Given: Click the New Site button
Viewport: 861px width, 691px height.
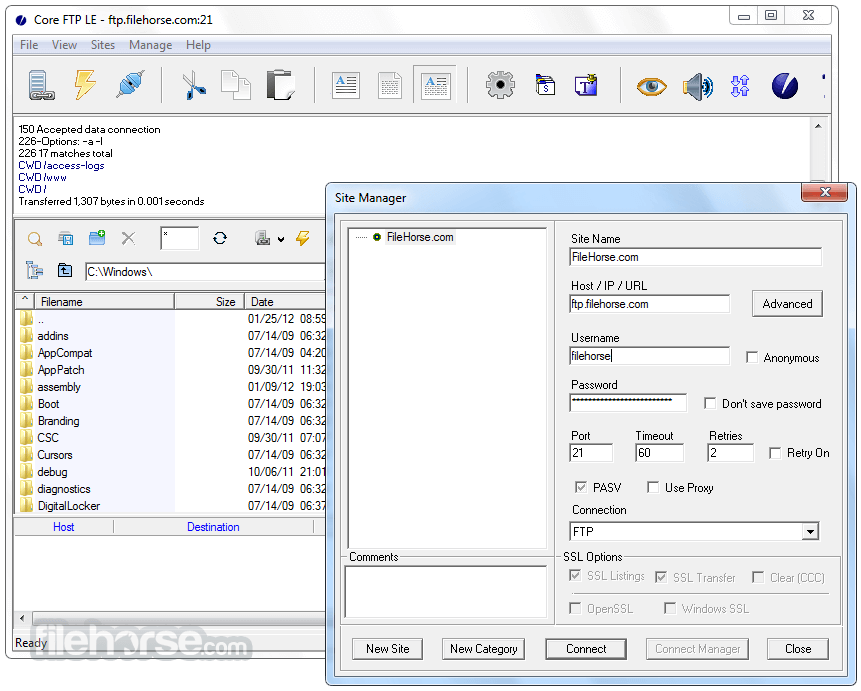Looking at the screenshot, I should pos(388,649).
